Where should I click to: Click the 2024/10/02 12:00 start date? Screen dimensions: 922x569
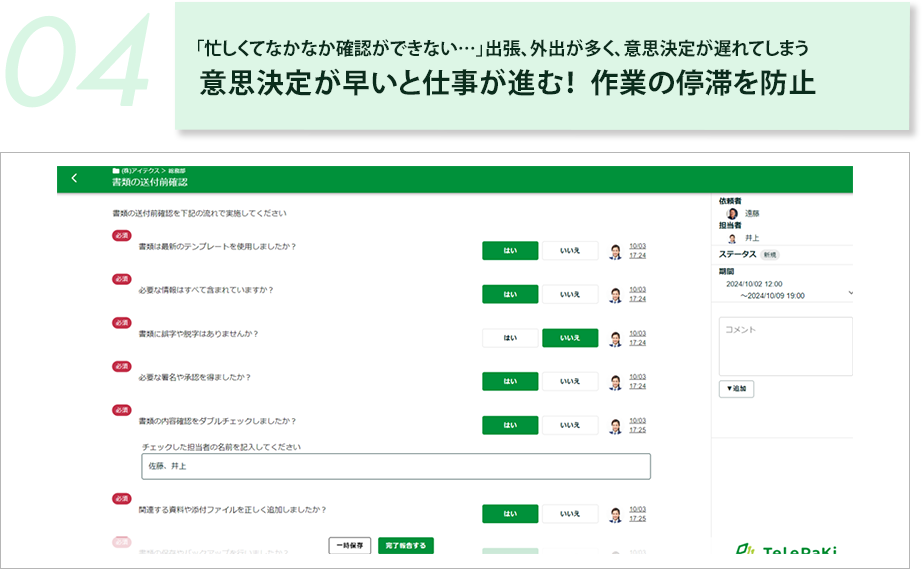(x=754, y=284)
